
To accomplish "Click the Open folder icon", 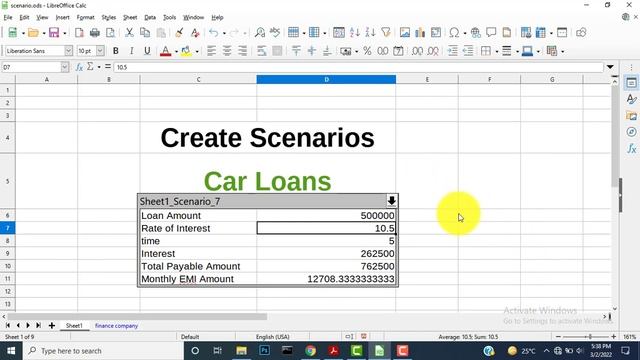I will coord(33,33).
